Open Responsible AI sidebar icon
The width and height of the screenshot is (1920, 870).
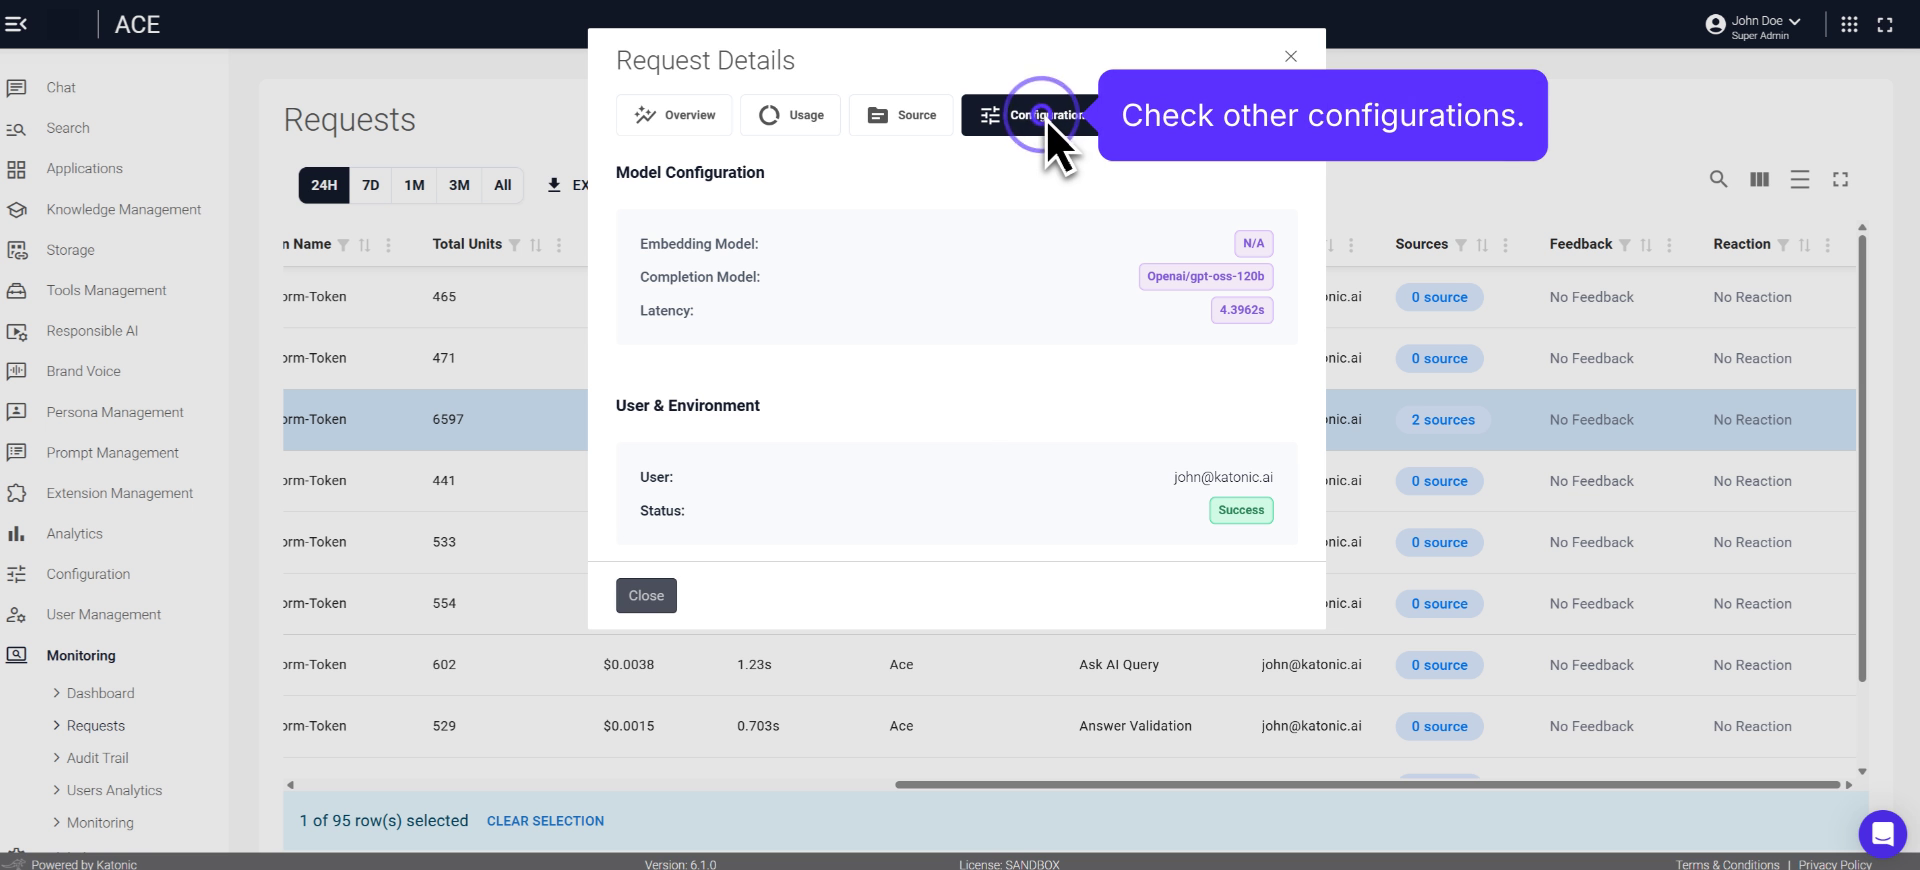tap(16, 332)
